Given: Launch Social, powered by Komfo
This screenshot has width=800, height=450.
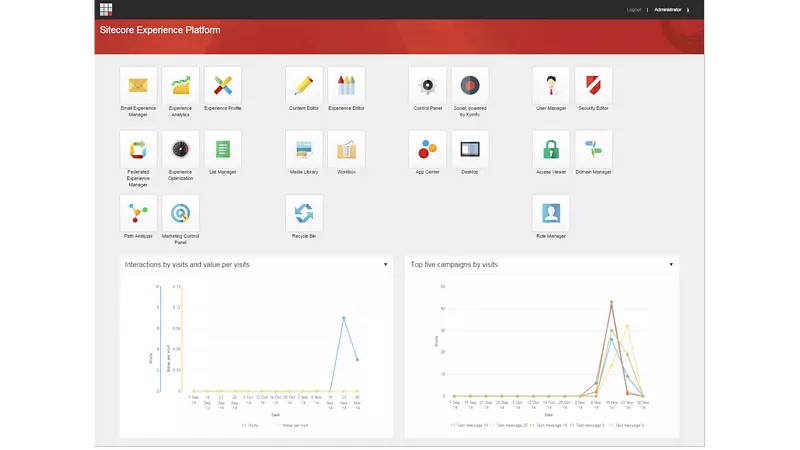Looking at the screenshot, I should click(470, 85).
